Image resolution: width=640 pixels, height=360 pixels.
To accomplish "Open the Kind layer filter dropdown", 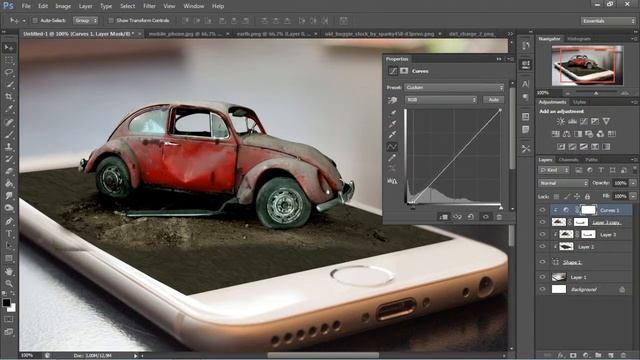I will click(554, 170).
